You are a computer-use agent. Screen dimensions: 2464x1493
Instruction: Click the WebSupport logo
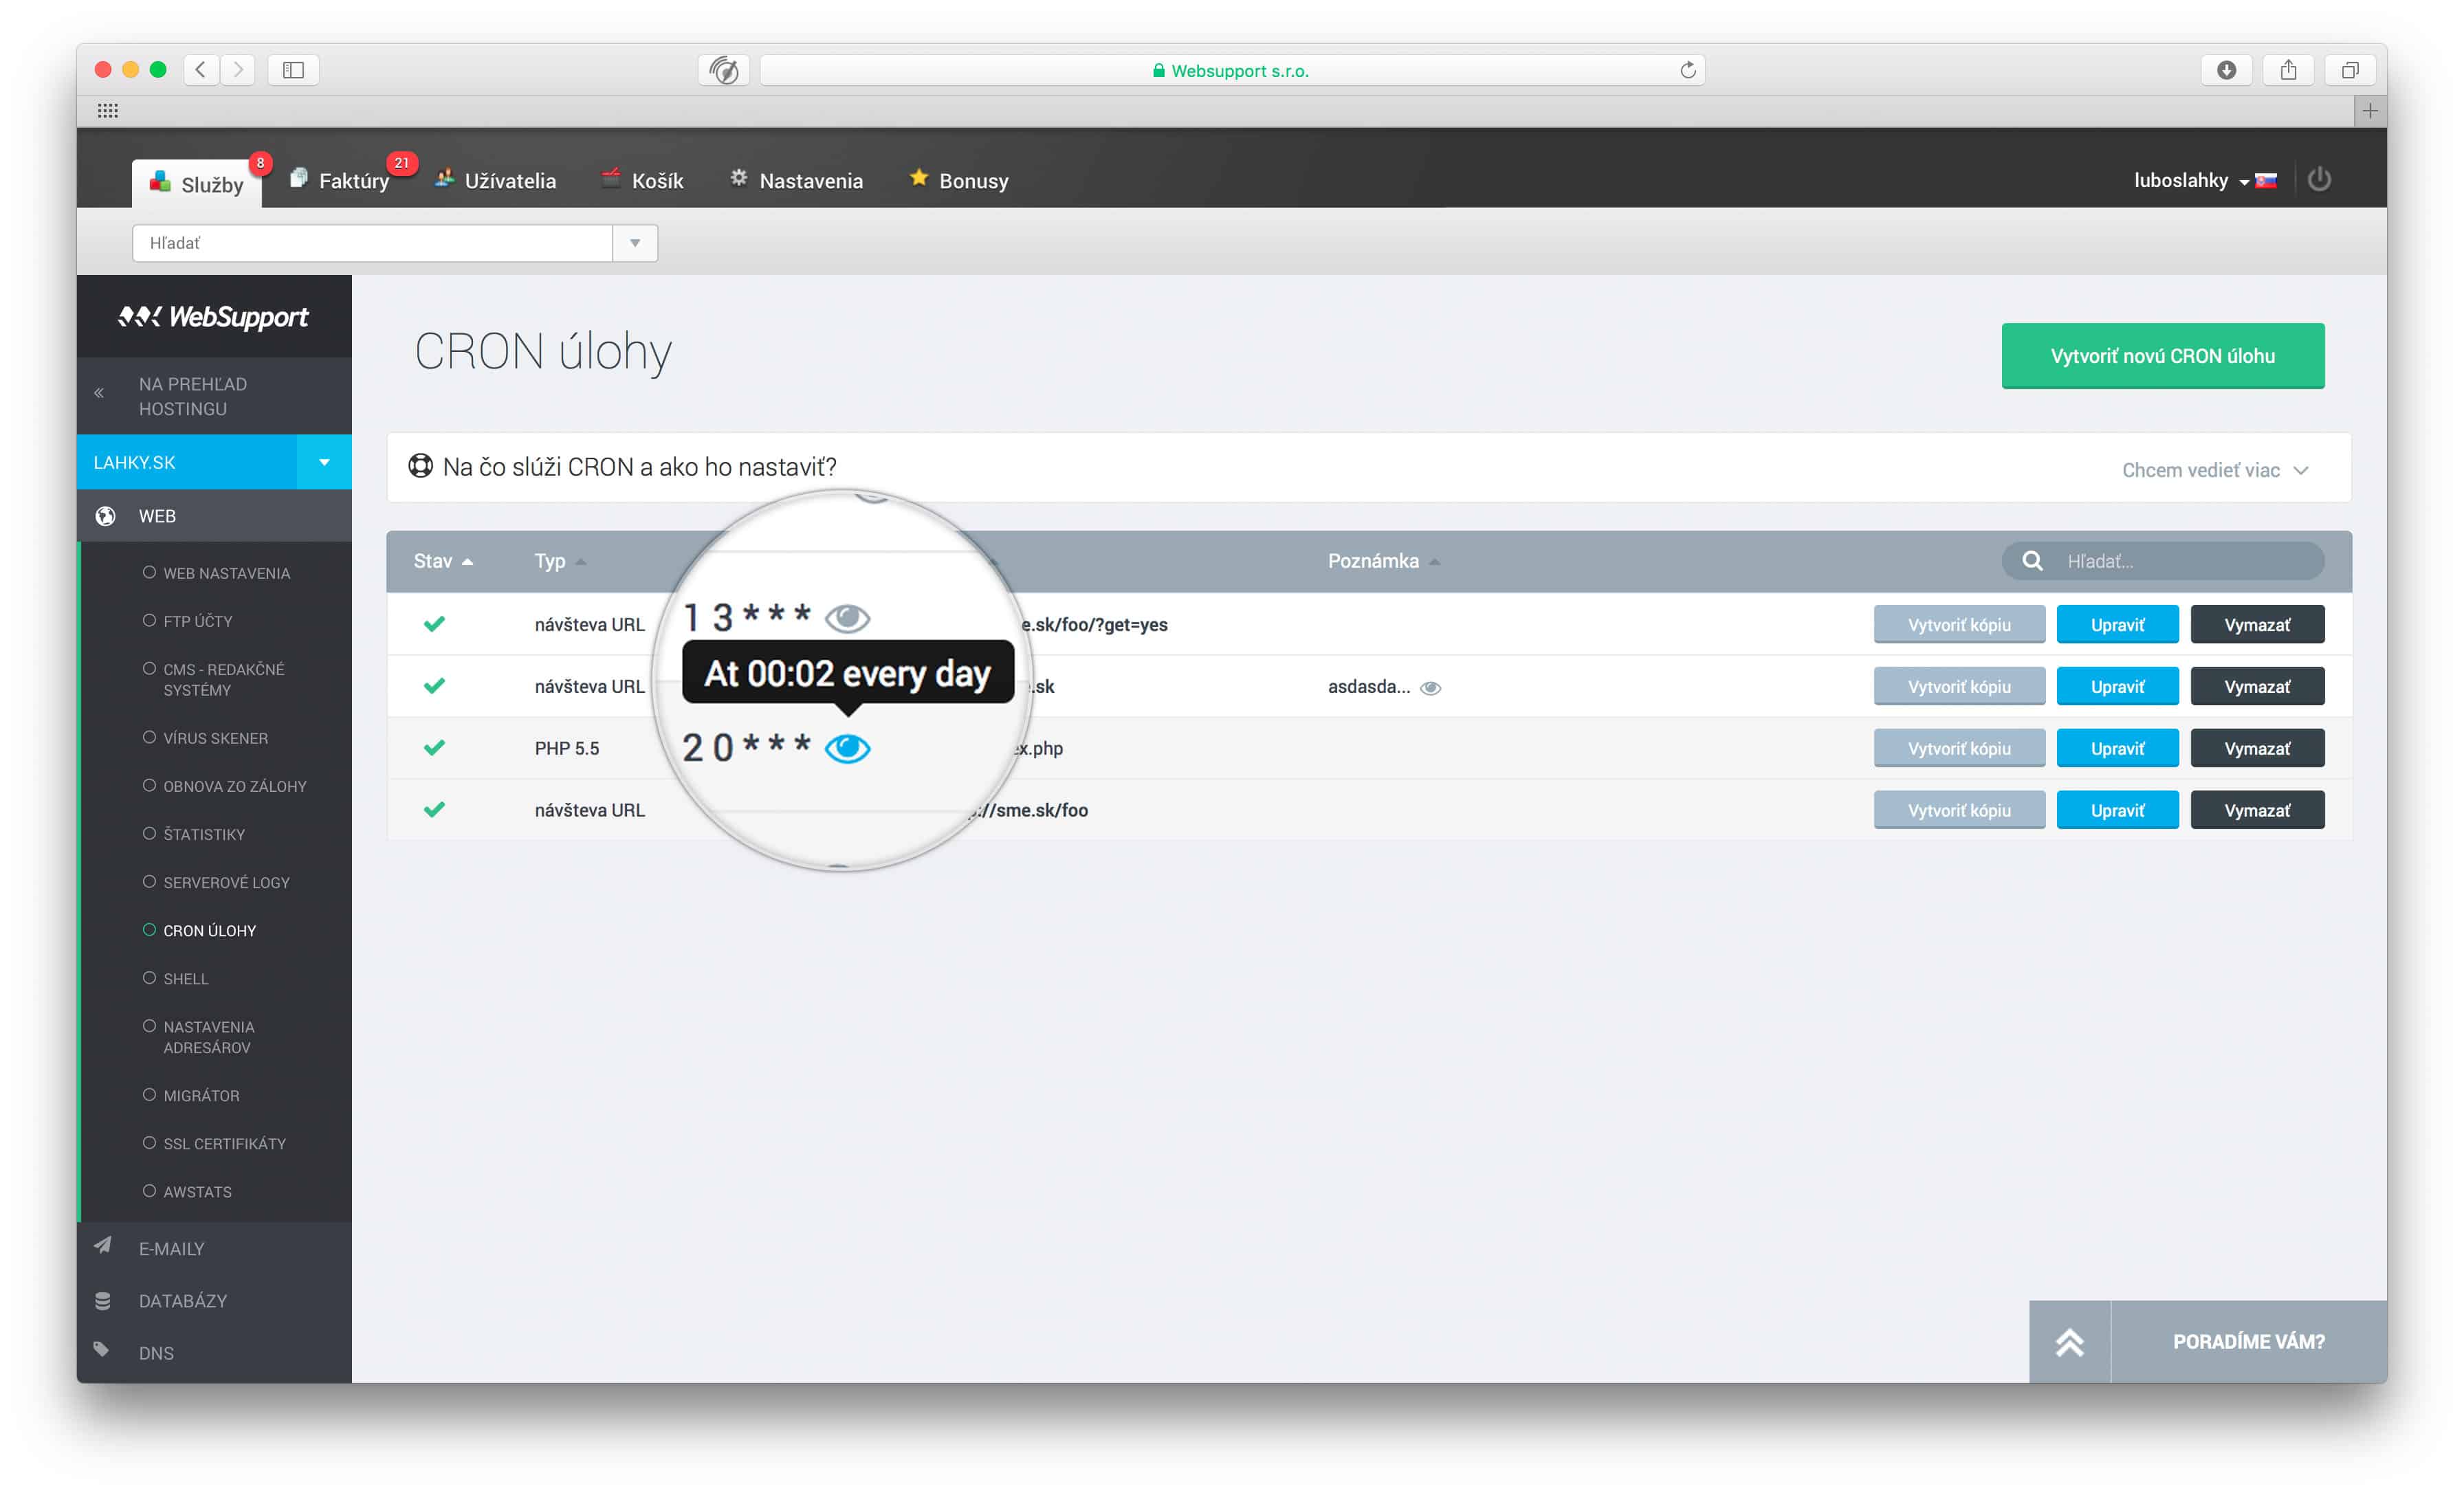click(214, 317)
